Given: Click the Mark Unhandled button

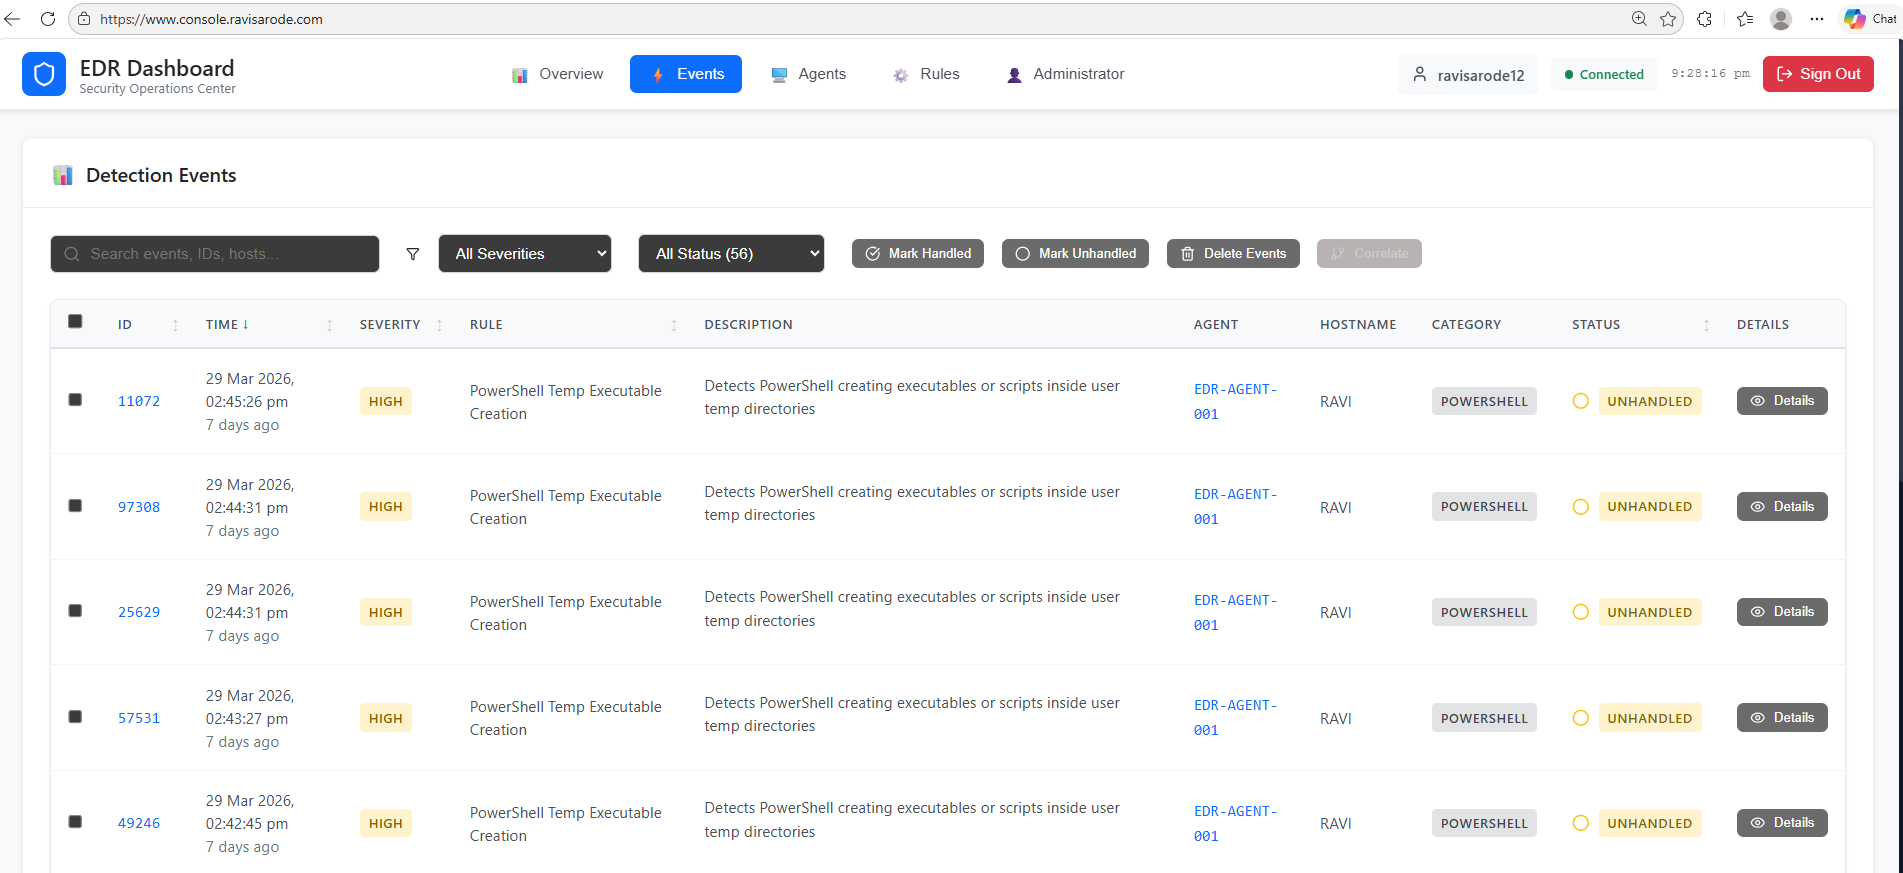Looking at the screenshot, I should tap(1075, 254).
